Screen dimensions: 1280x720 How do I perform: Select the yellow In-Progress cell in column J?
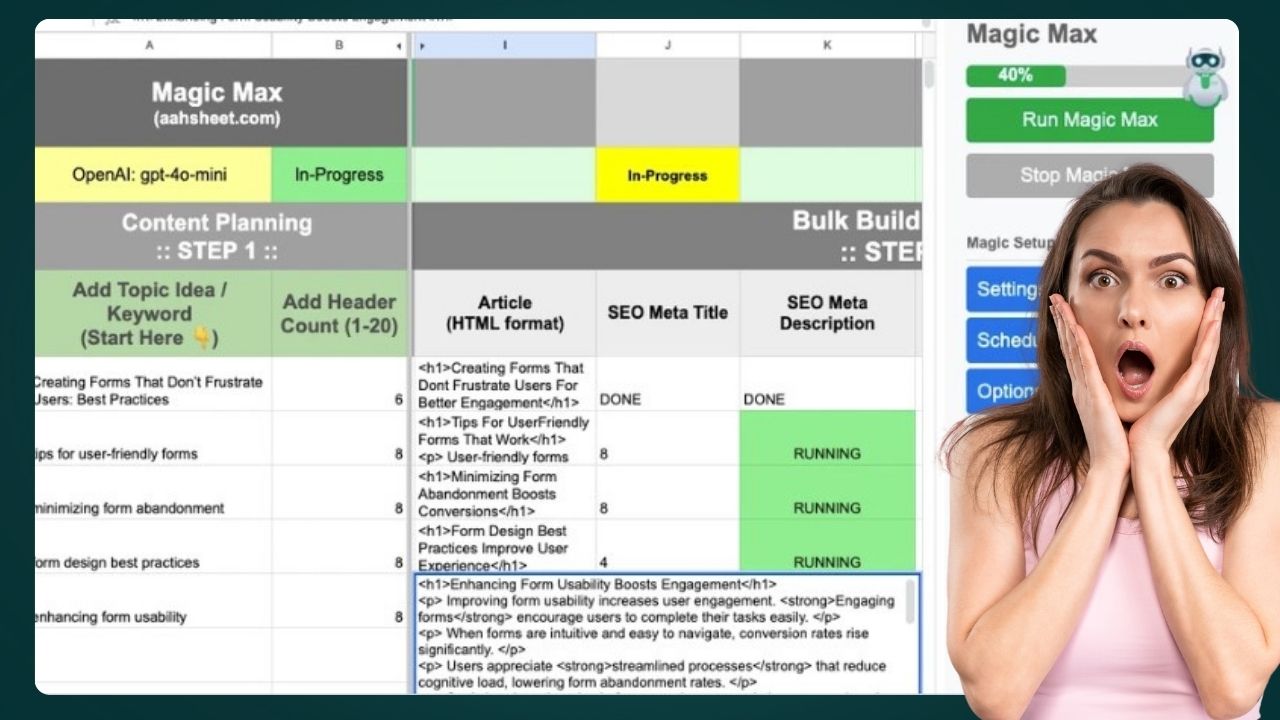pos(667,175)
